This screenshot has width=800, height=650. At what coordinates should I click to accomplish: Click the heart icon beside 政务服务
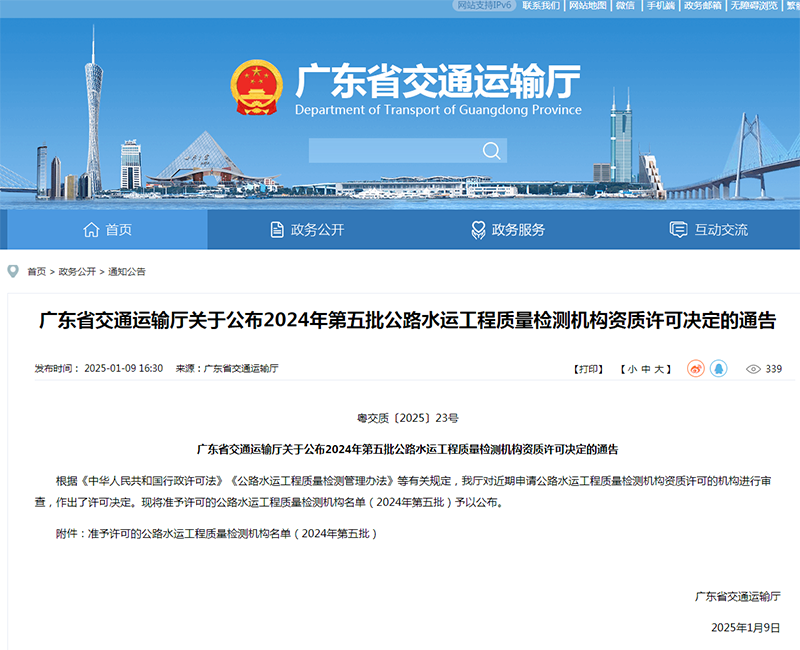pos(478,230)
